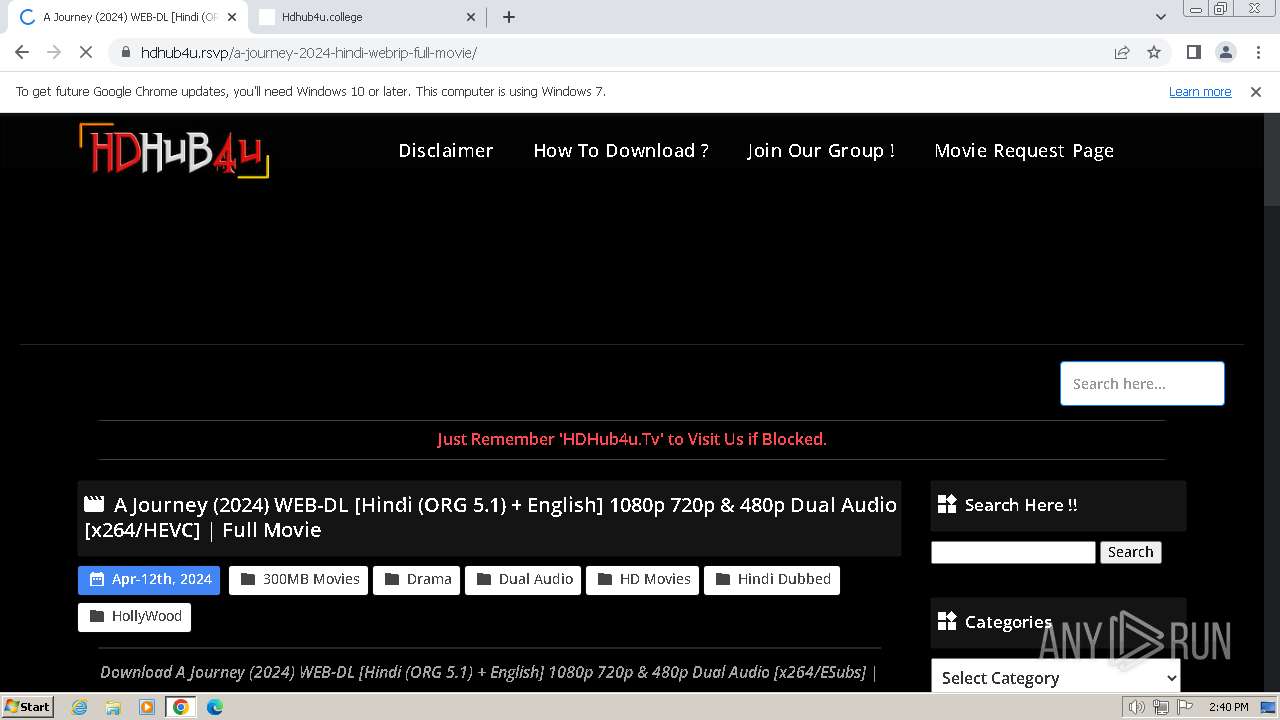
Task: Open the Apr-12th, 2024 date tag
Action: pyautogui.click(x=149, y=580)
